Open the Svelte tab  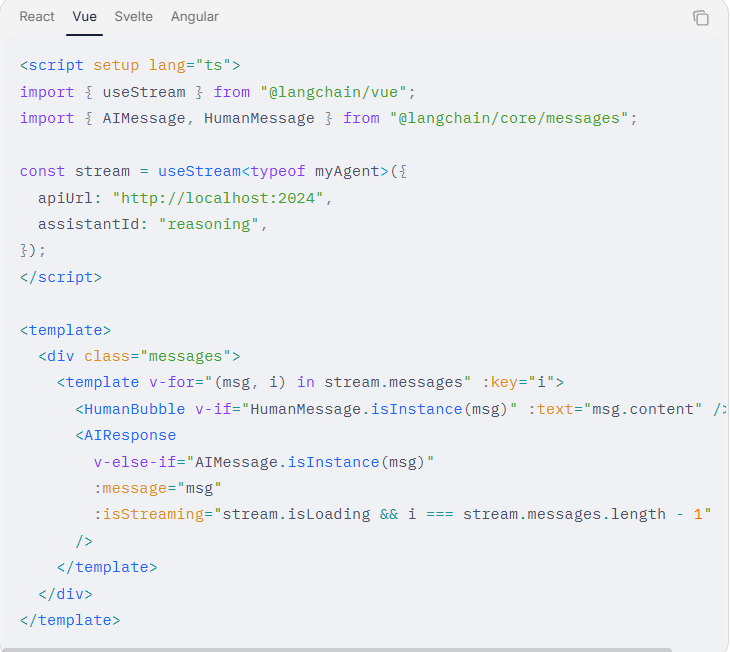(x=134, y=17)
